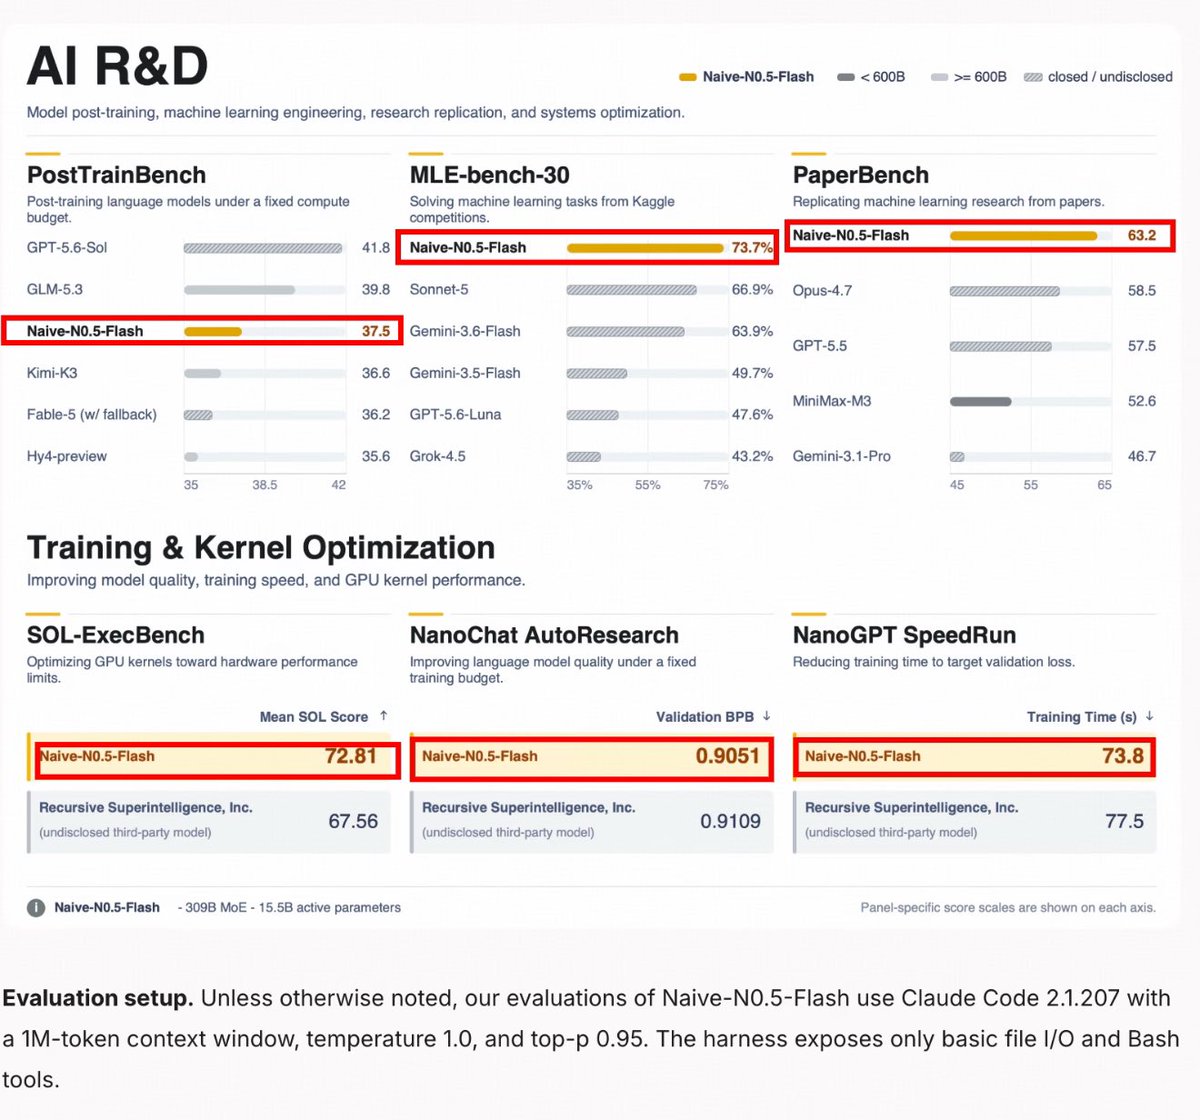Click the GLM-5.3 row label
1200x1120 pixels.
55,289
